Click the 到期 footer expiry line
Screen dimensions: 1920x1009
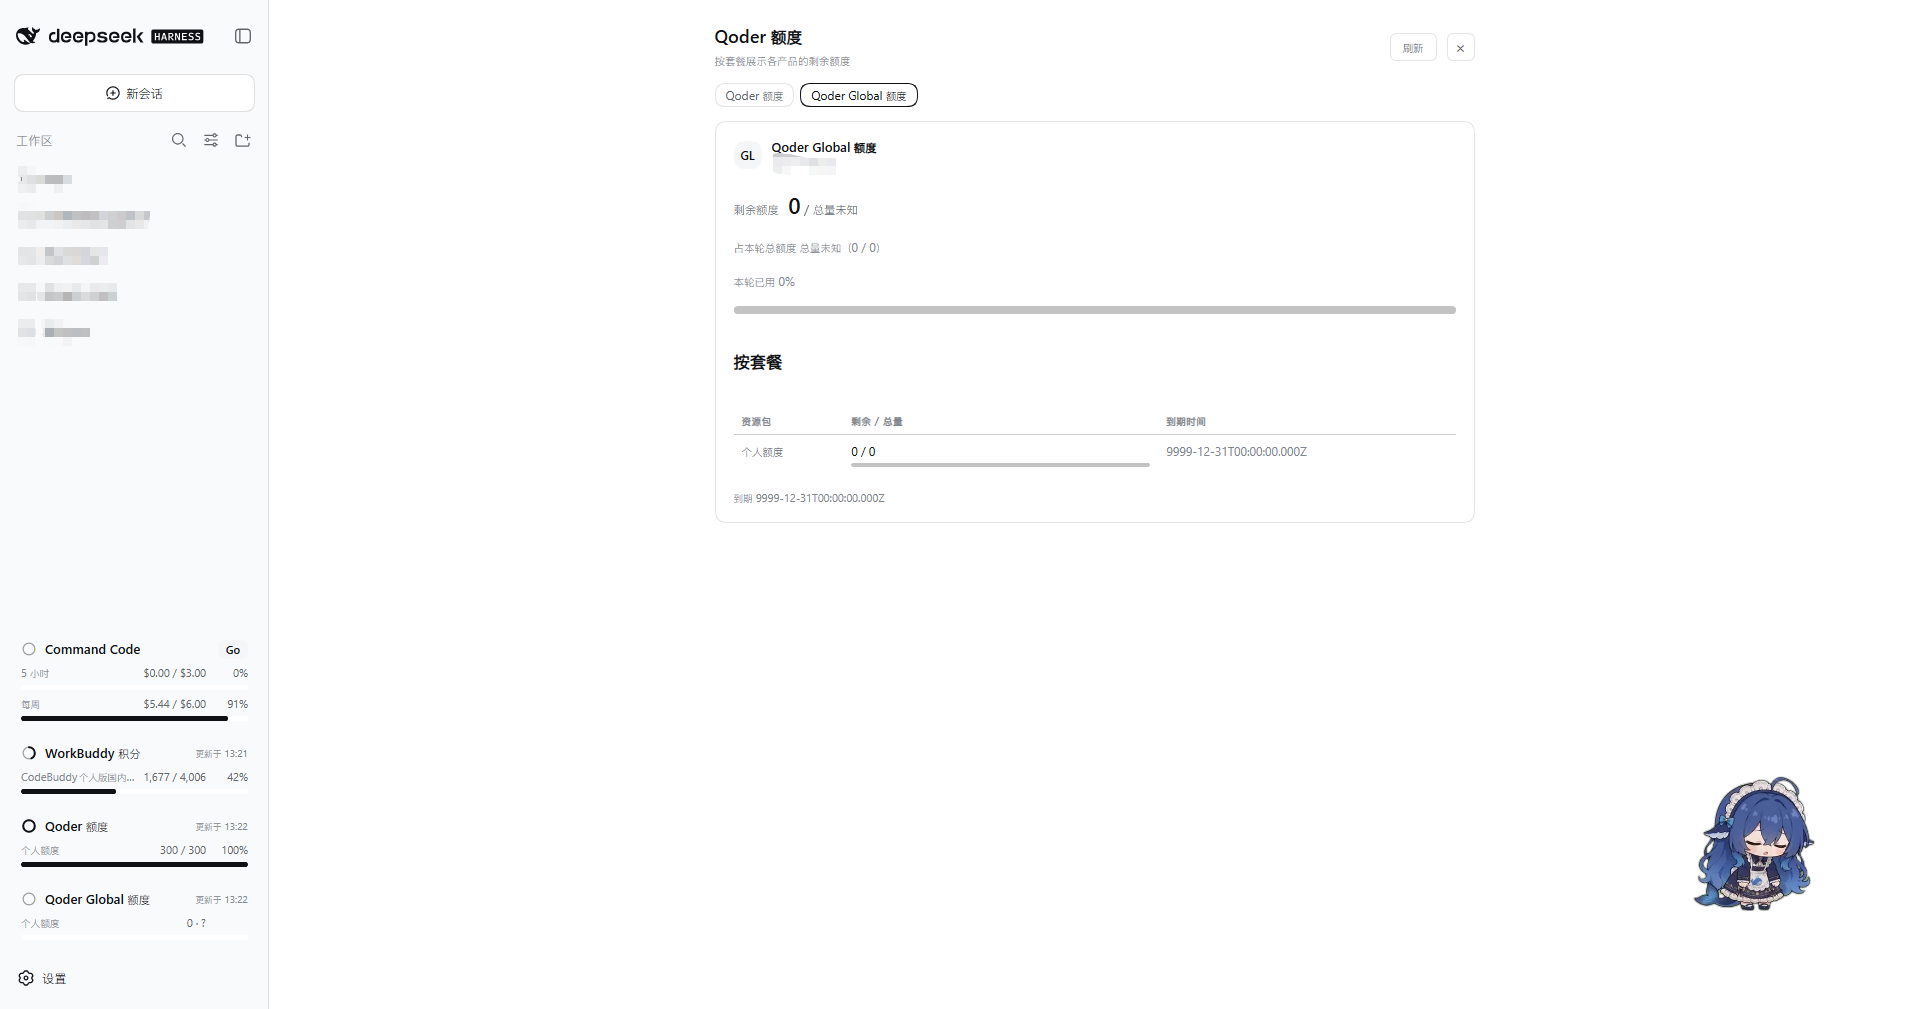pyautogui.click(x=809, y=498)
